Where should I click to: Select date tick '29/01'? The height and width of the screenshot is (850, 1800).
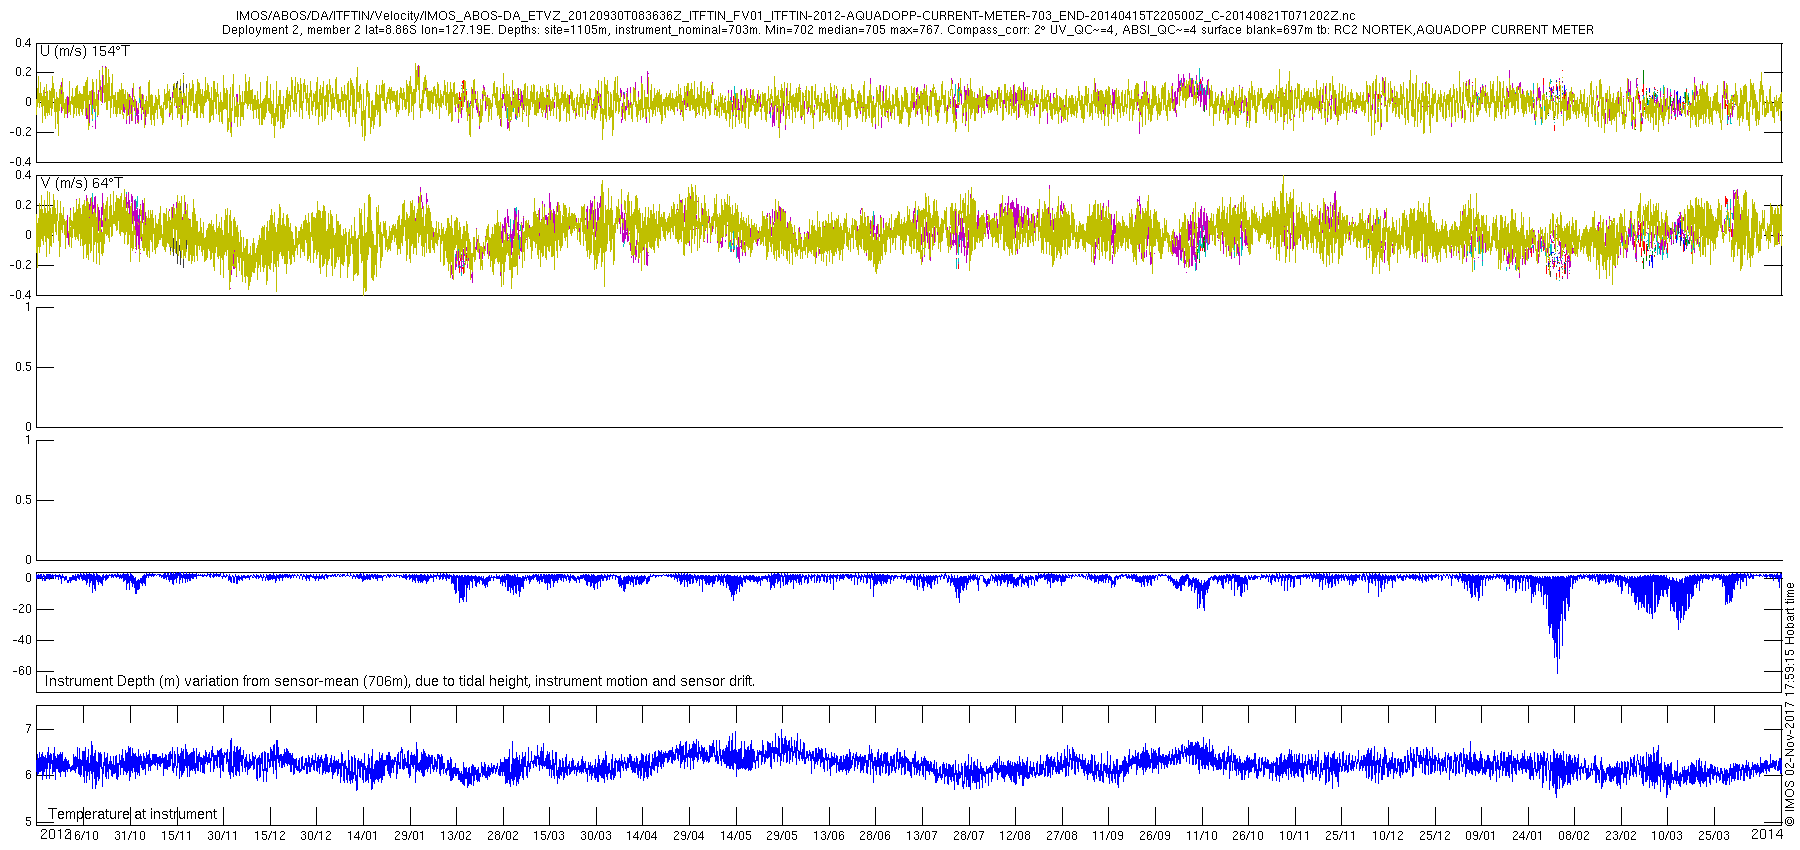pos(410,836)
